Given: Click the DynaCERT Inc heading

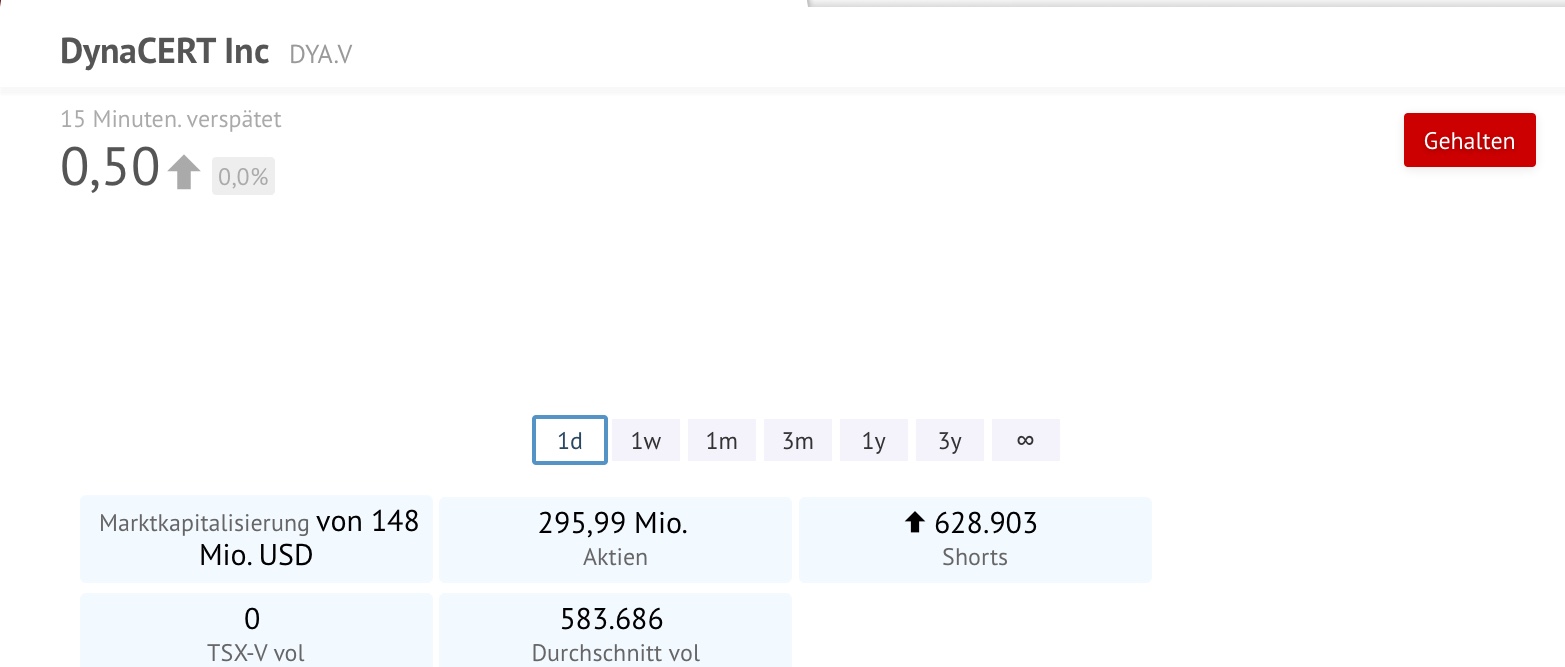Looking at the screenshot, I should coord(165,51).
